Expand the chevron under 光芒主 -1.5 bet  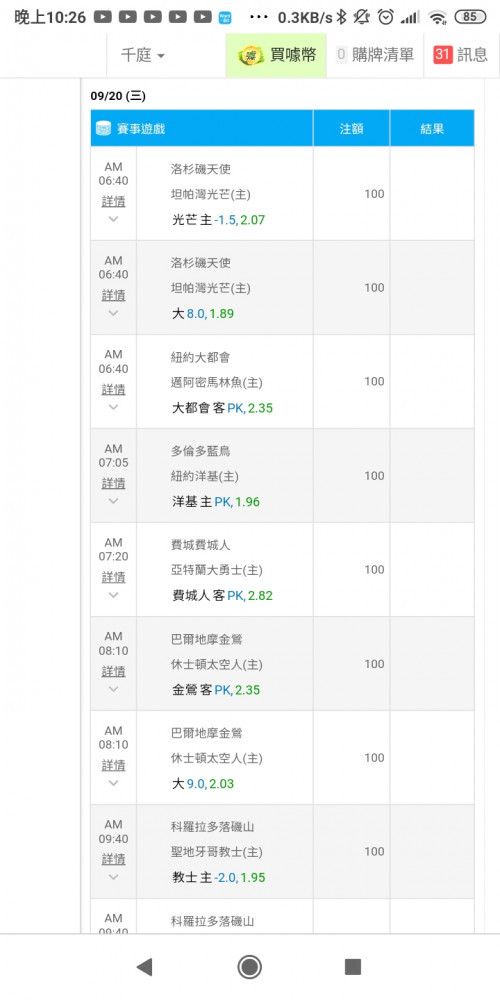[x=114, y=219]
